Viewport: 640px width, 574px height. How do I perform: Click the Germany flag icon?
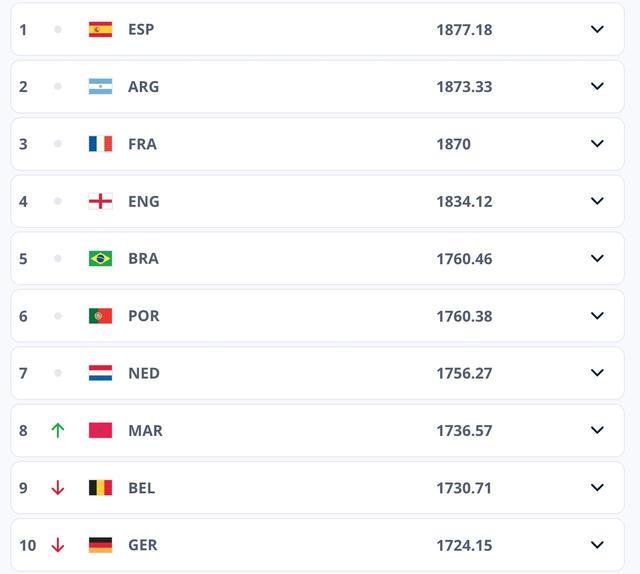pos(100,545)
